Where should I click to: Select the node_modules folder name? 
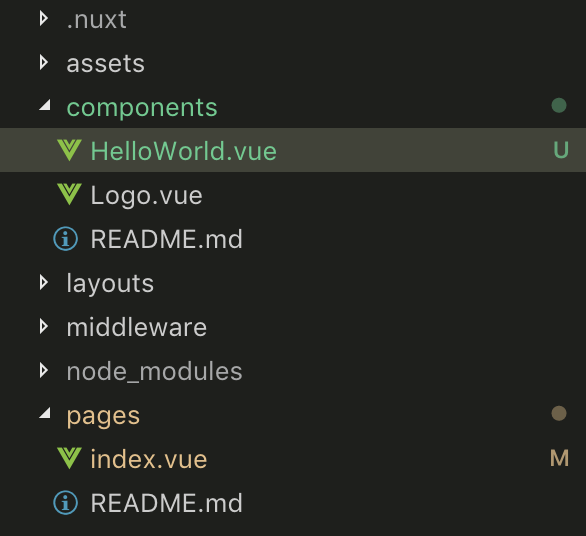(154, 371)
